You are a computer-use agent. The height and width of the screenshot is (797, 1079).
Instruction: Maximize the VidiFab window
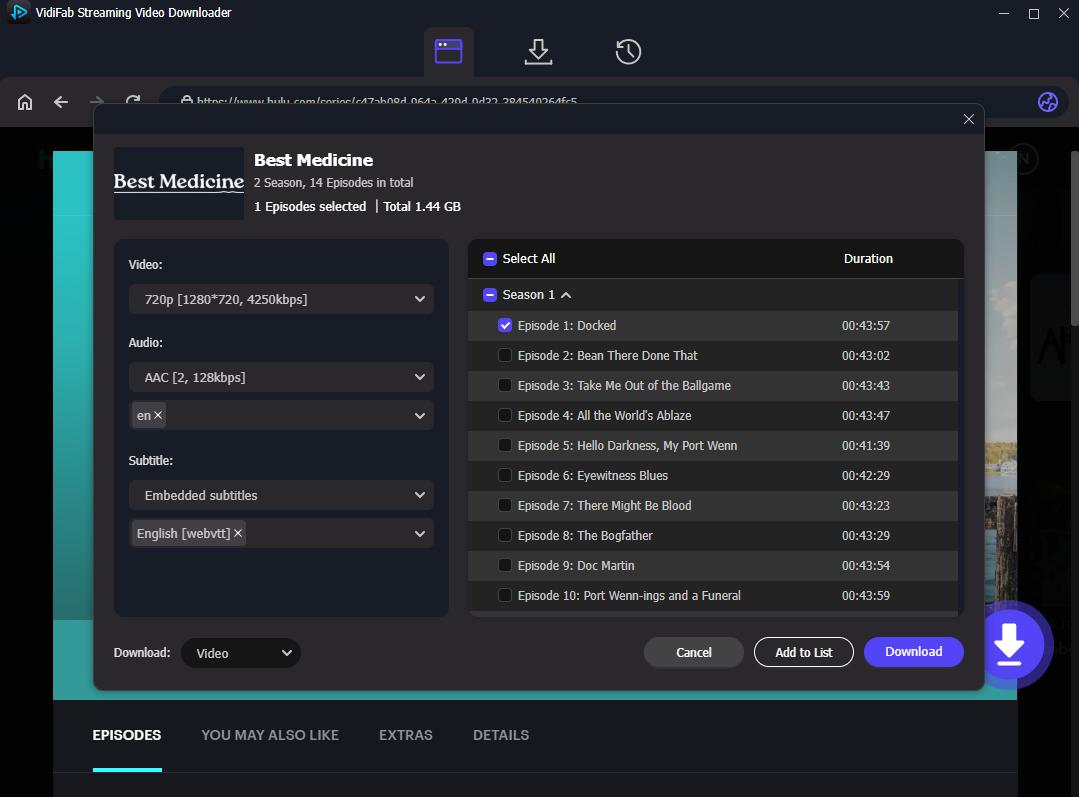[x=1034, y=13]
